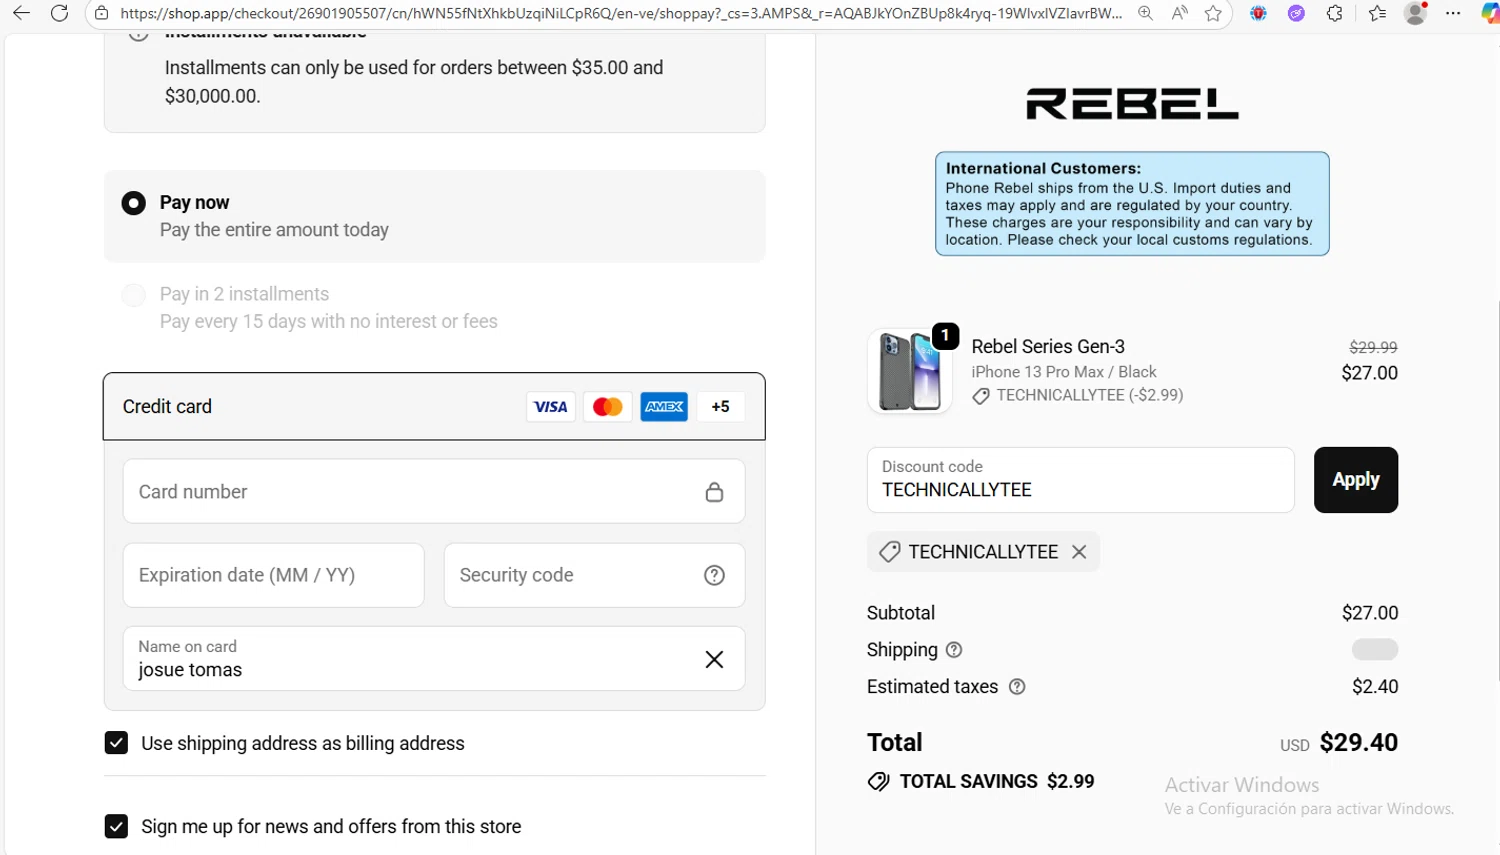Screen dimensions: 1500x855
Task: Open the browser Settings and more menu
Action: coord(1453,13)
